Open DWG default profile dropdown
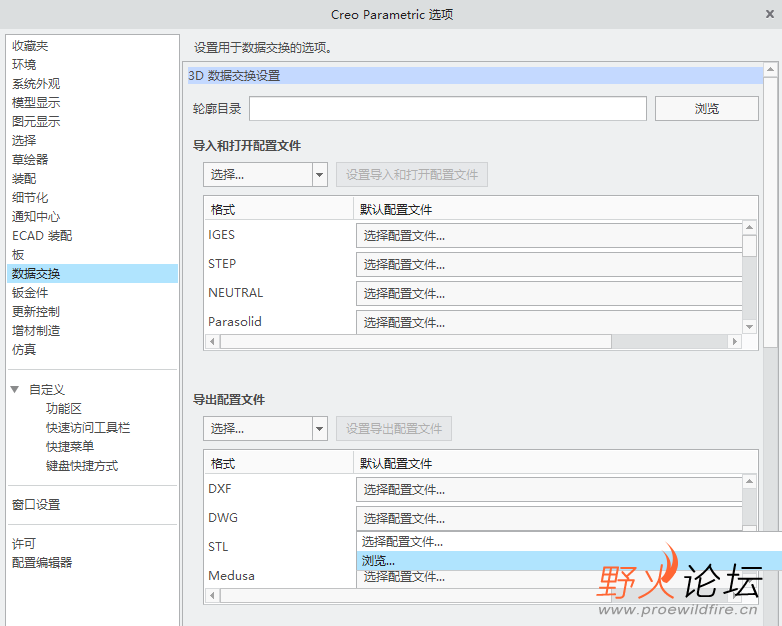Screen dimensions: 782x626 coord(549,518)
